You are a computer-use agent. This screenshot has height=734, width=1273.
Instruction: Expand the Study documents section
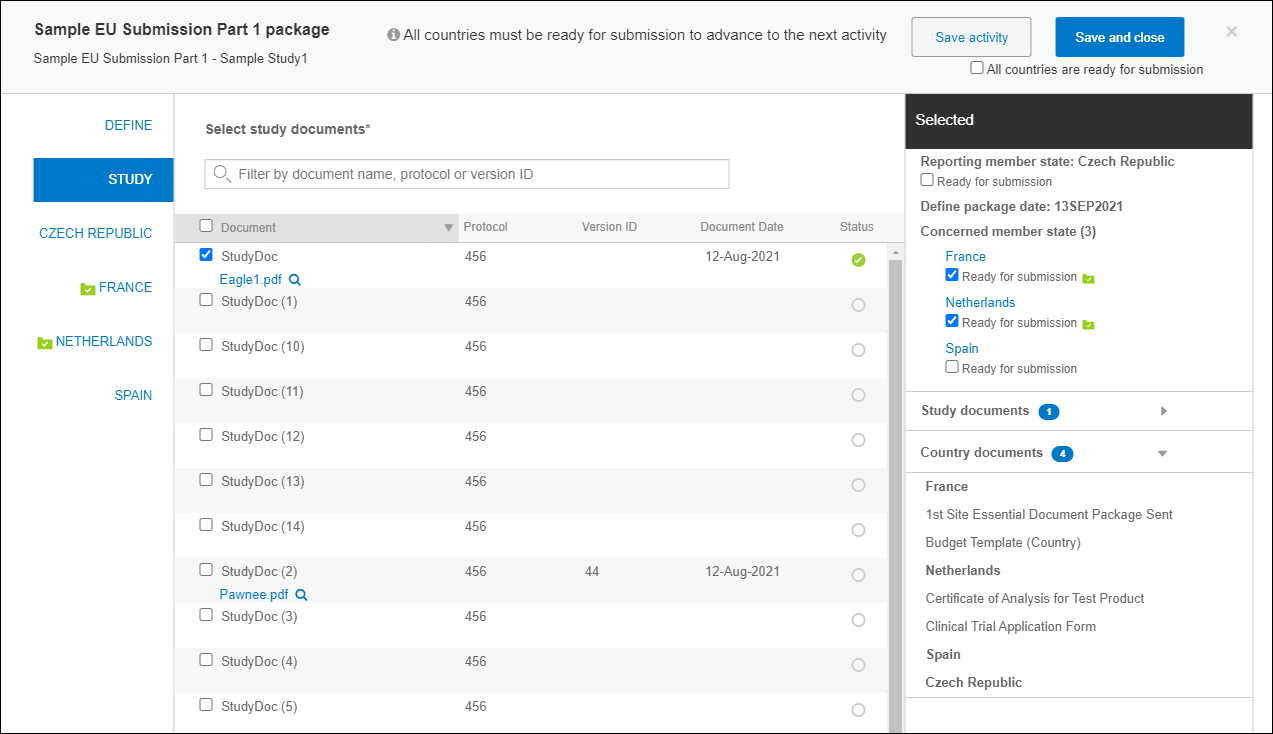tap(1163, 410)
